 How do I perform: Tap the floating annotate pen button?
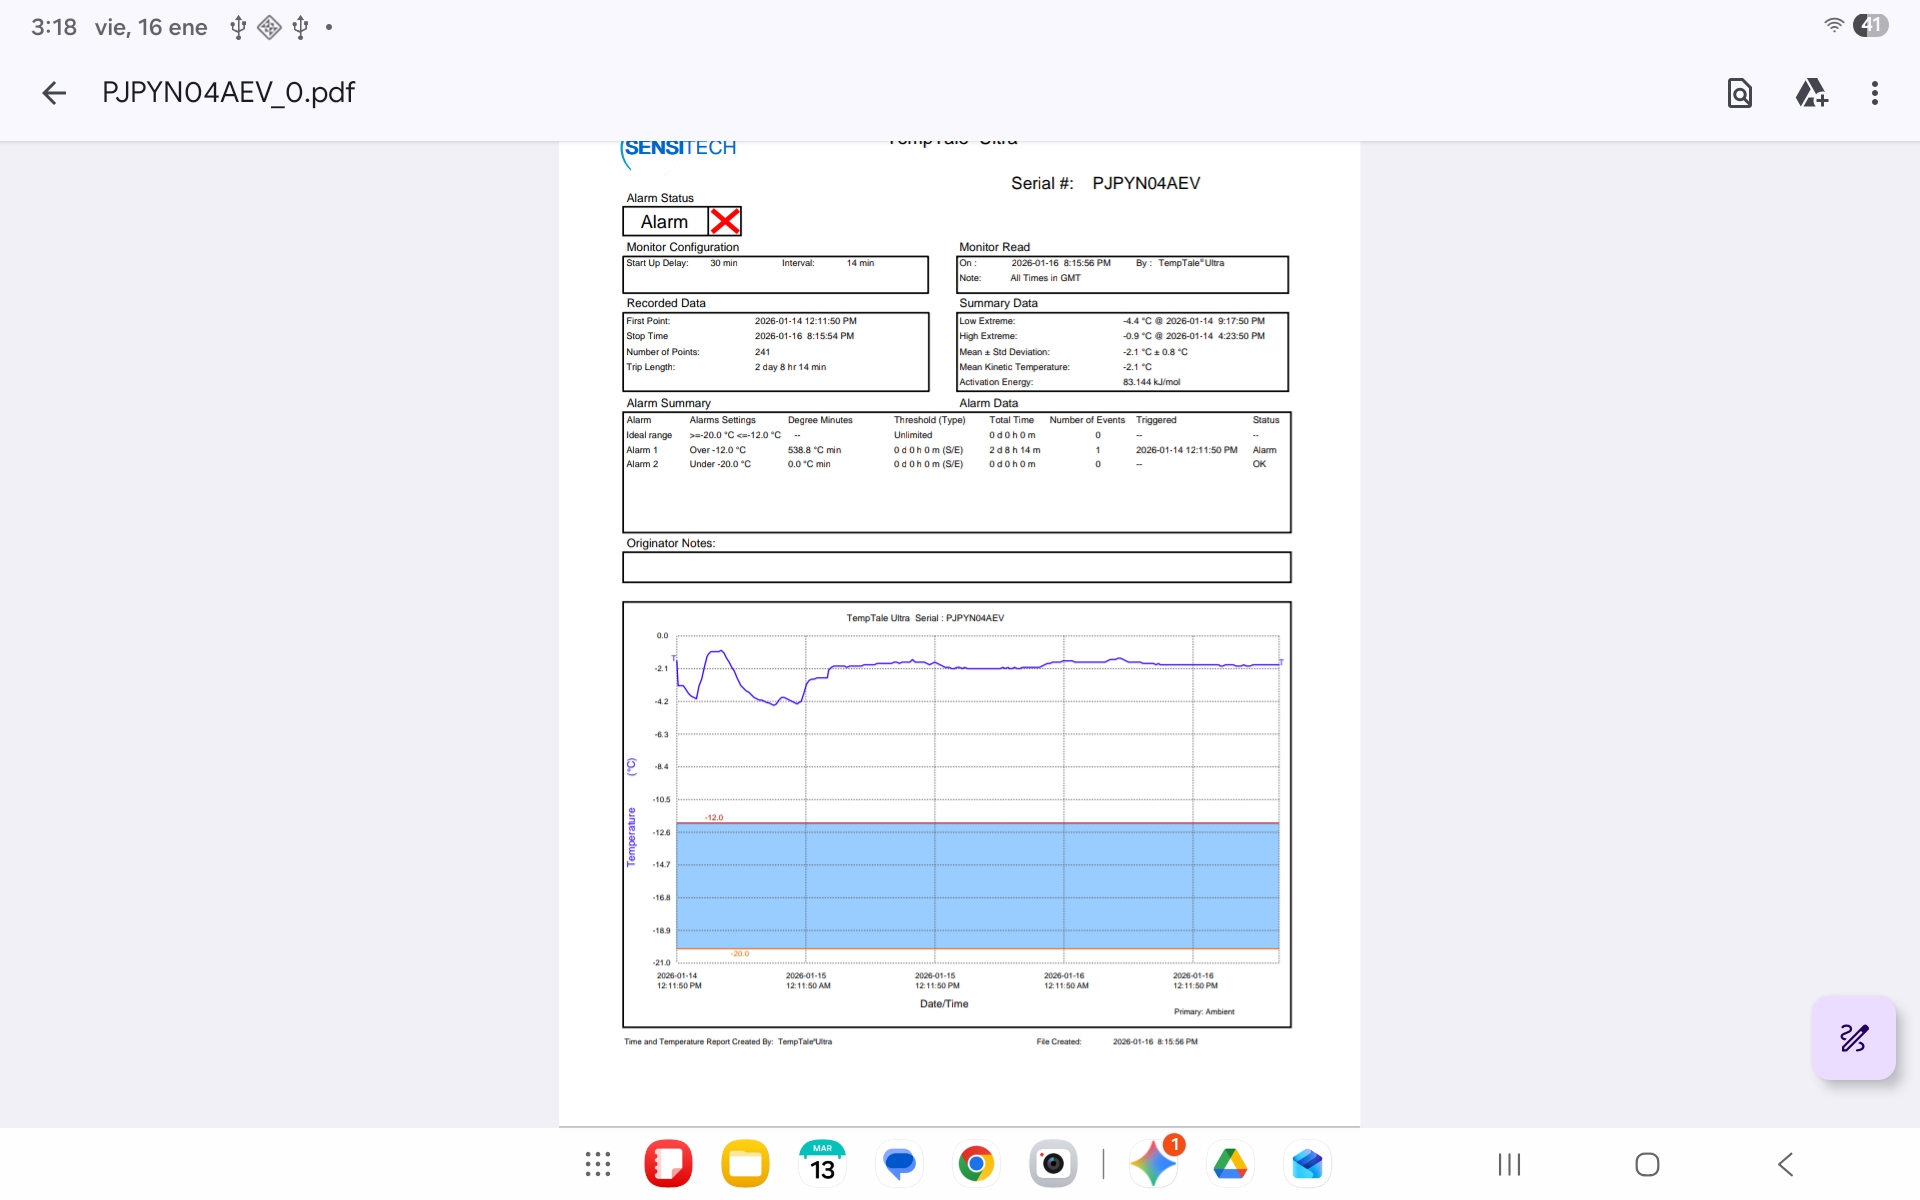click(1853, 1038)
